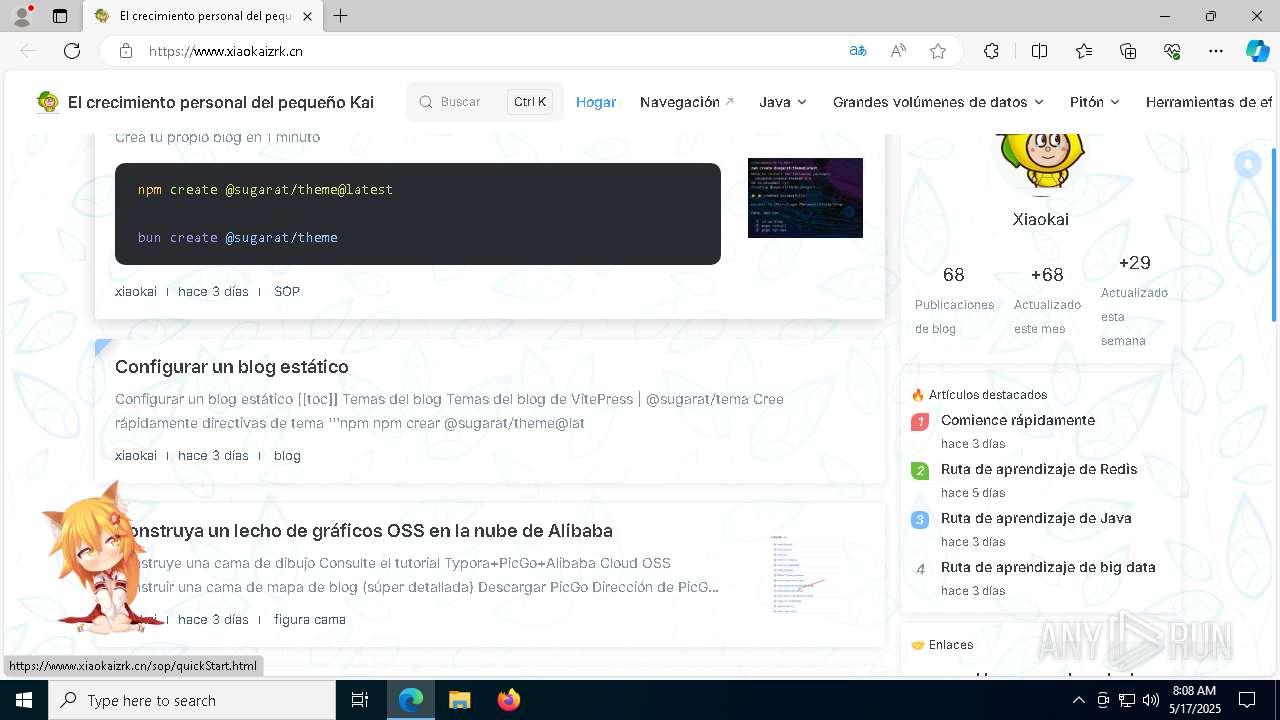Click the terminal screenshot thumbnail

805,198
